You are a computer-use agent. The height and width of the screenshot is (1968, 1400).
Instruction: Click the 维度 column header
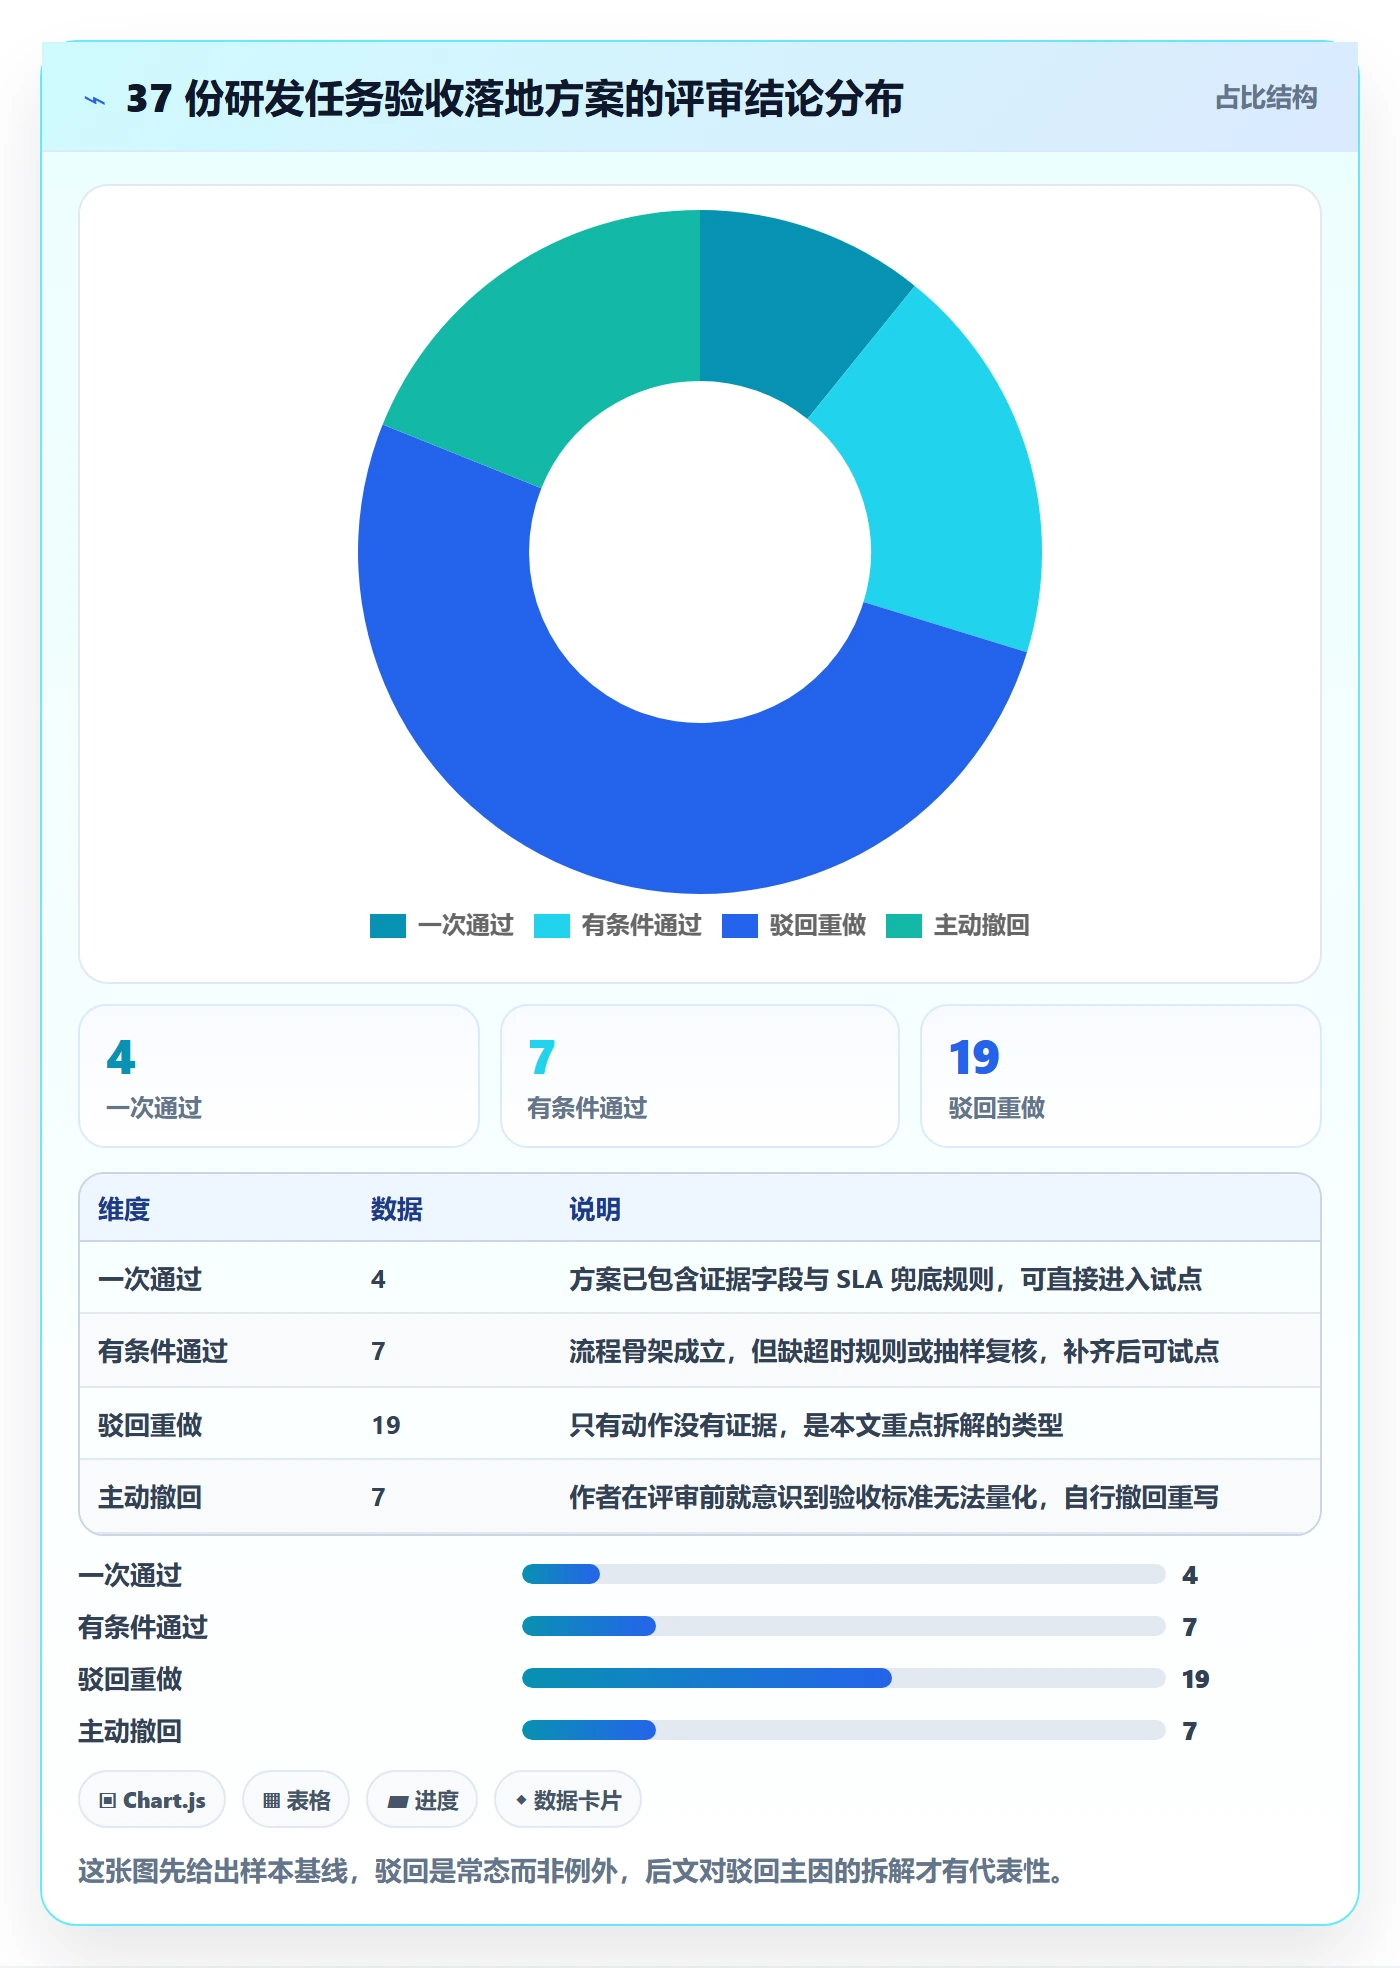(124, 1209)
